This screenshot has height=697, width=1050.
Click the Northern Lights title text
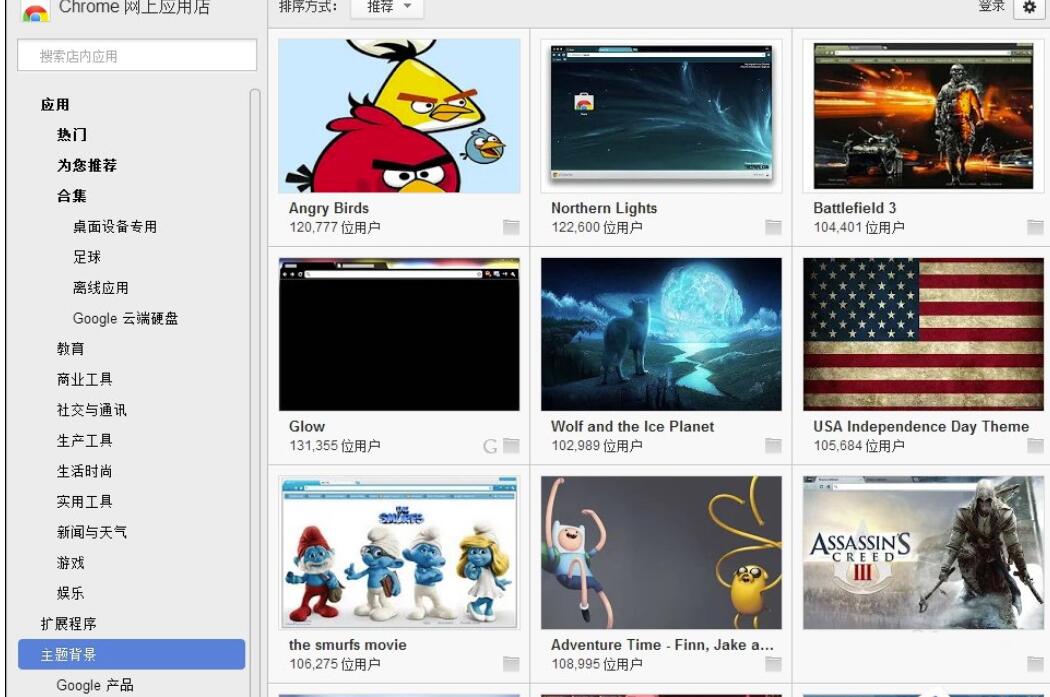[604, 208]
